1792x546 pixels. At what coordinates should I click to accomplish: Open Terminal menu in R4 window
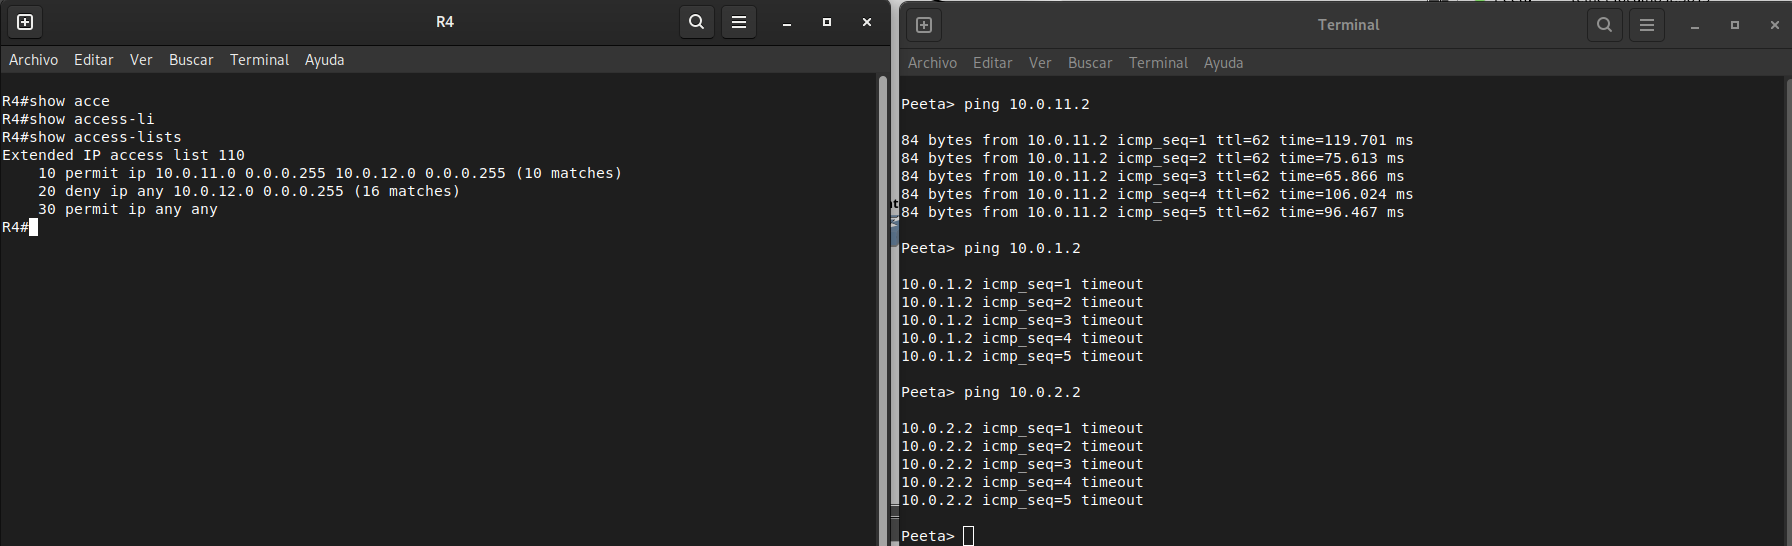[x=259, y=60]
